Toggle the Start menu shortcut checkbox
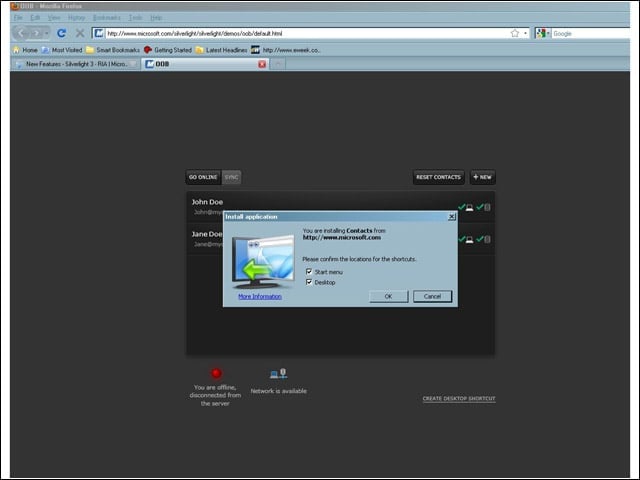Image resolution: width=640 pixels, height=480 pixels. coord(309,271)
